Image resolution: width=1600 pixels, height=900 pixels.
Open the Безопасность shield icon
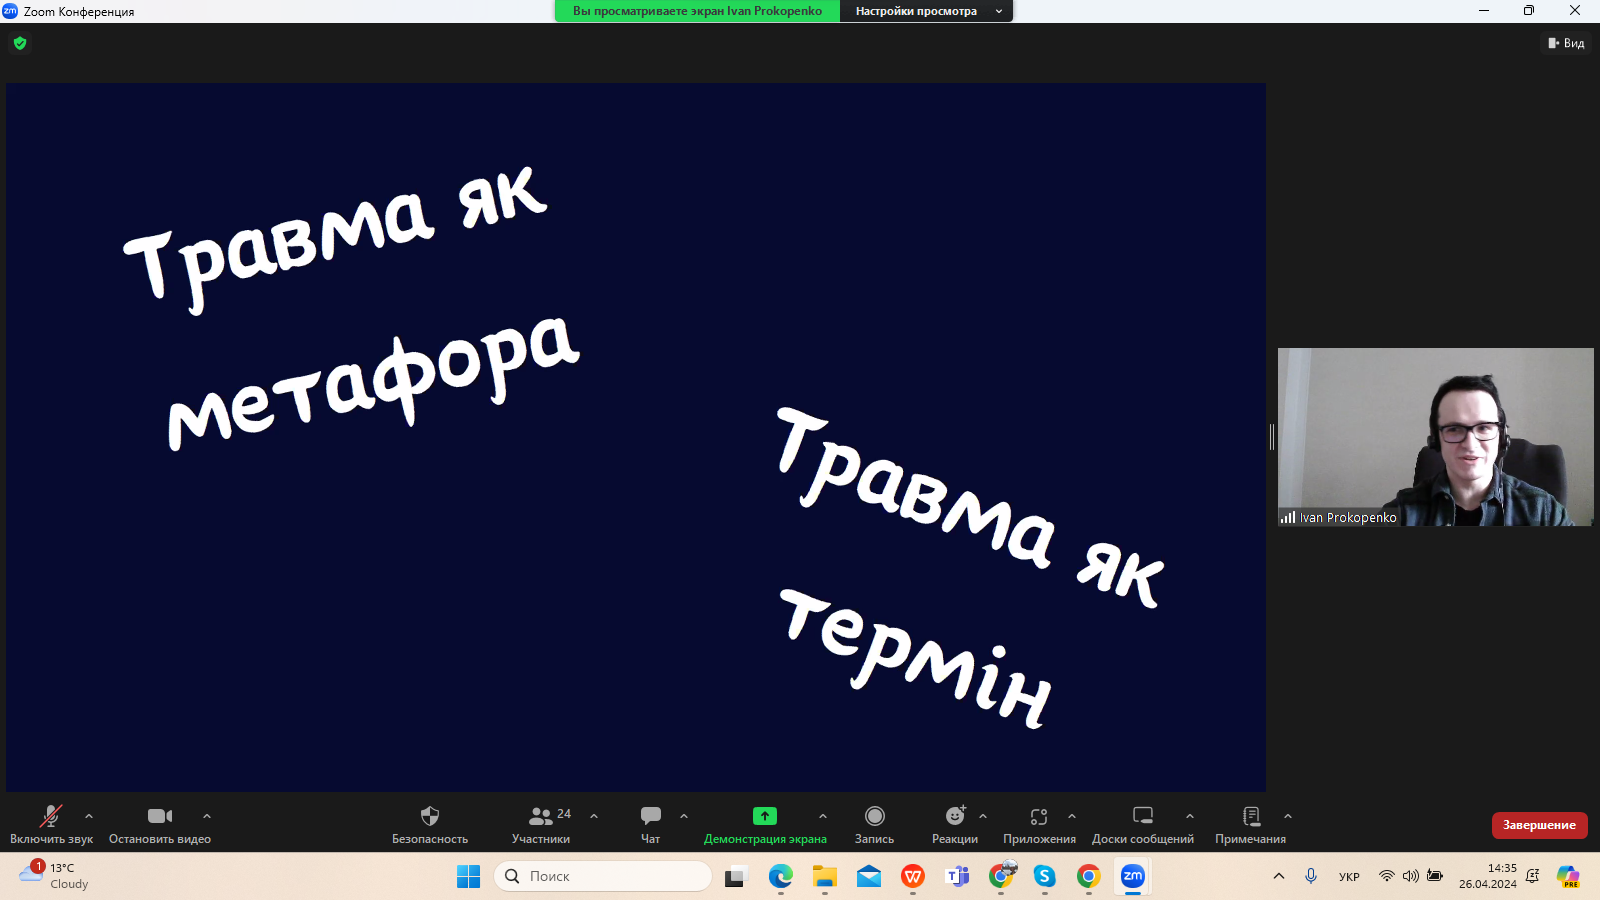pos(430,816)
